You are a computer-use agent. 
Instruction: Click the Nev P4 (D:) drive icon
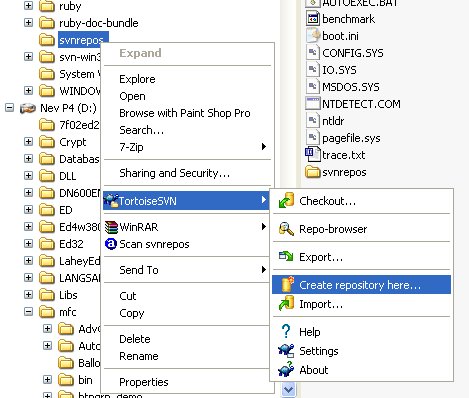click(x=28, y=108)
